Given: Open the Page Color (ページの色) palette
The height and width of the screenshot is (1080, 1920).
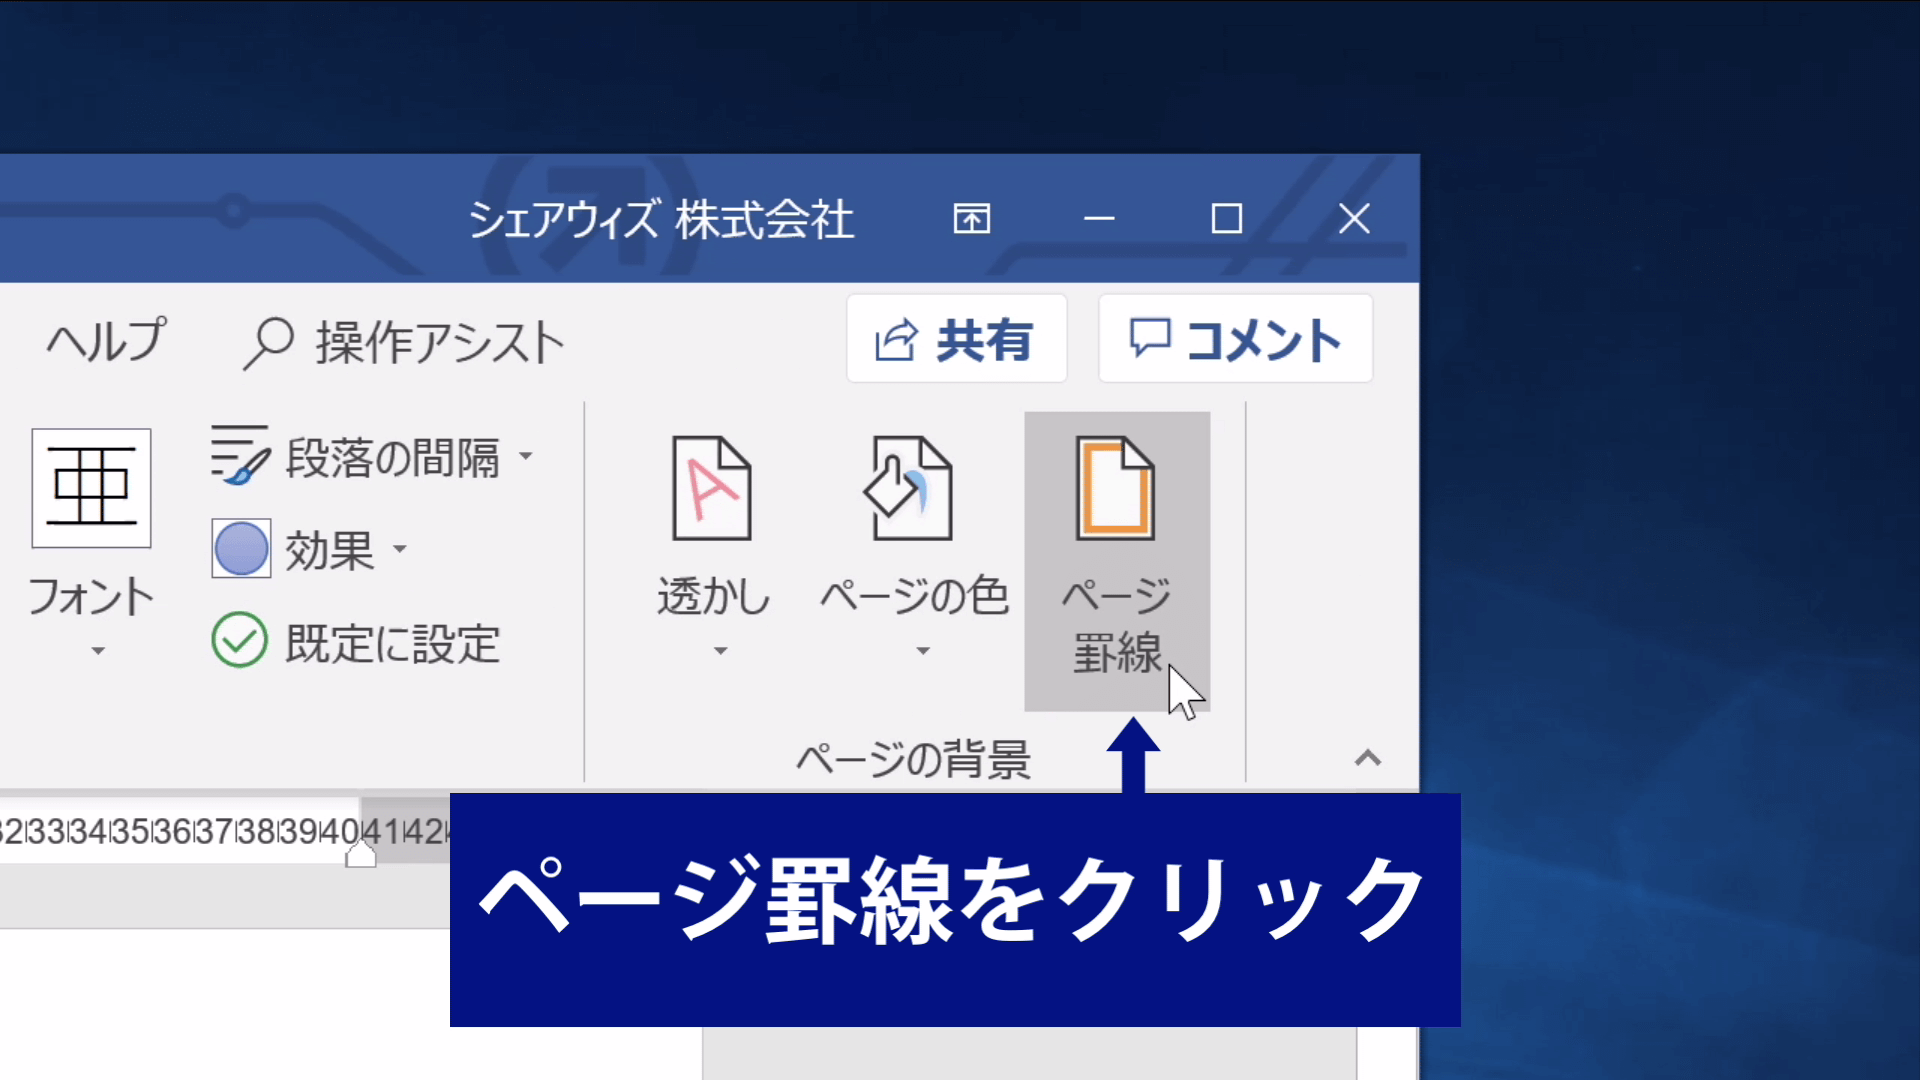Looking at the screenshot, I should 914,548.
